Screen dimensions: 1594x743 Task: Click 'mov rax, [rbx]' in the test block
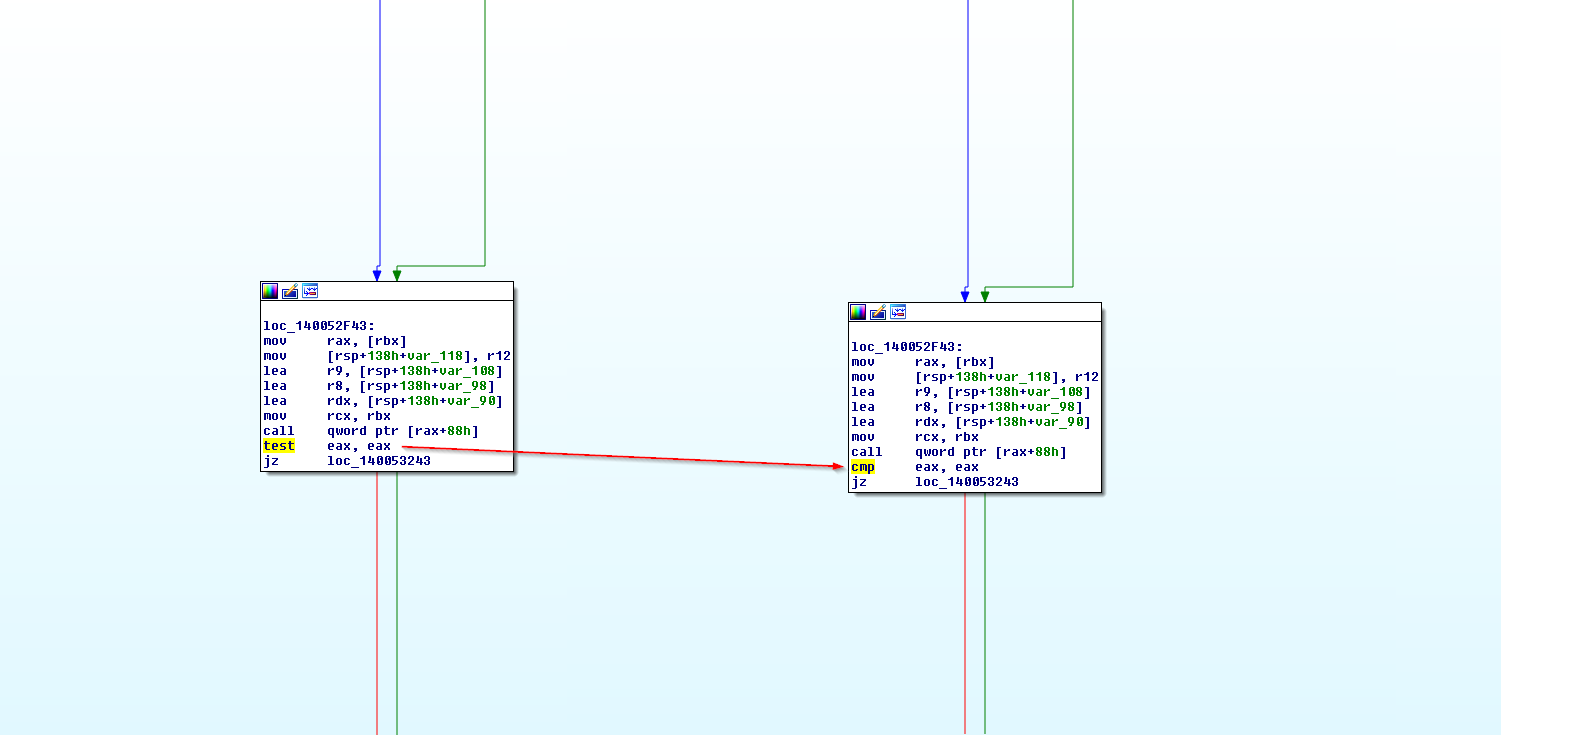335,341
